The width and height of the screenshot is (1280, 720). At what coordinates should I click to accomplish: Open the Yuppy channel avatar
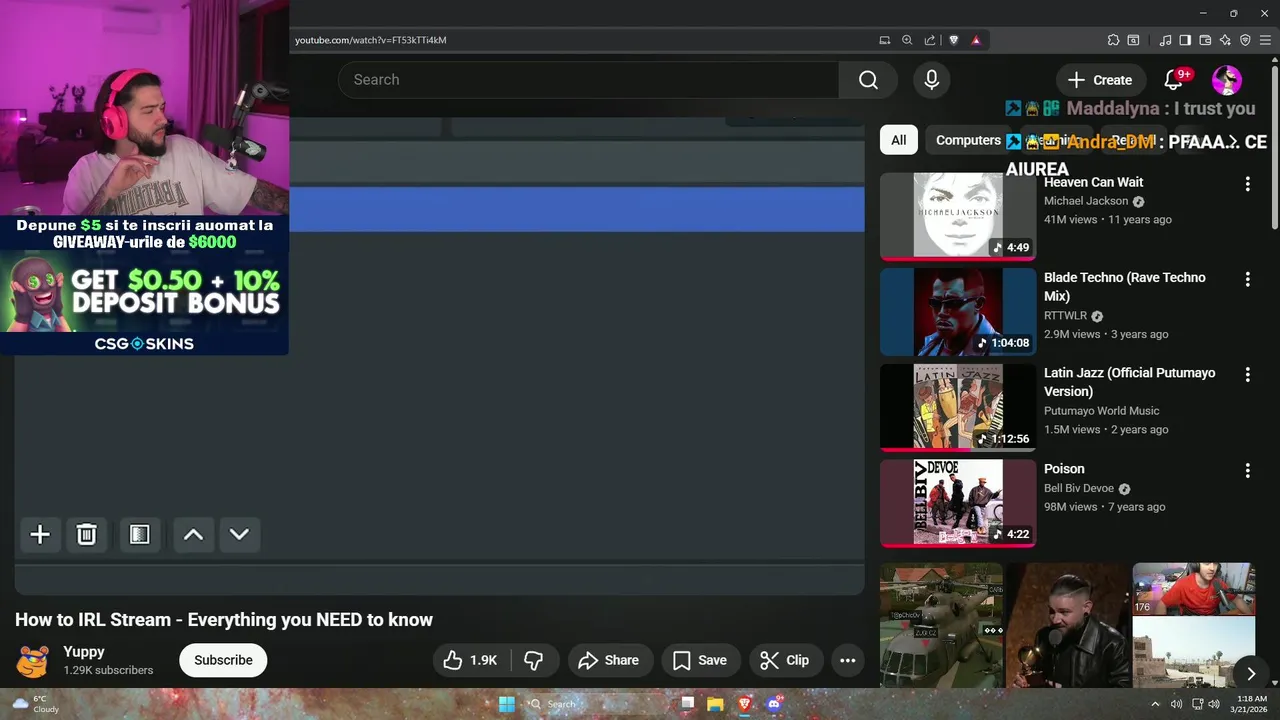tap(33, 660)
